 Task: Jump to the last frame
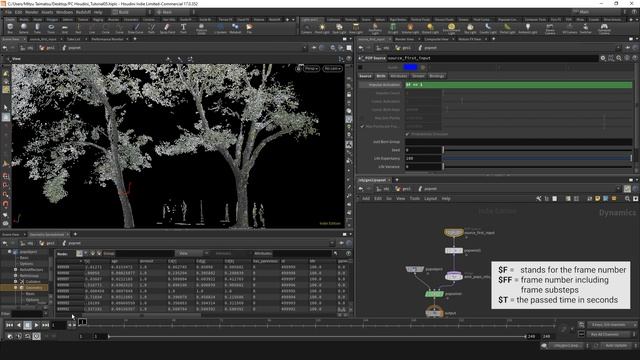45,325
